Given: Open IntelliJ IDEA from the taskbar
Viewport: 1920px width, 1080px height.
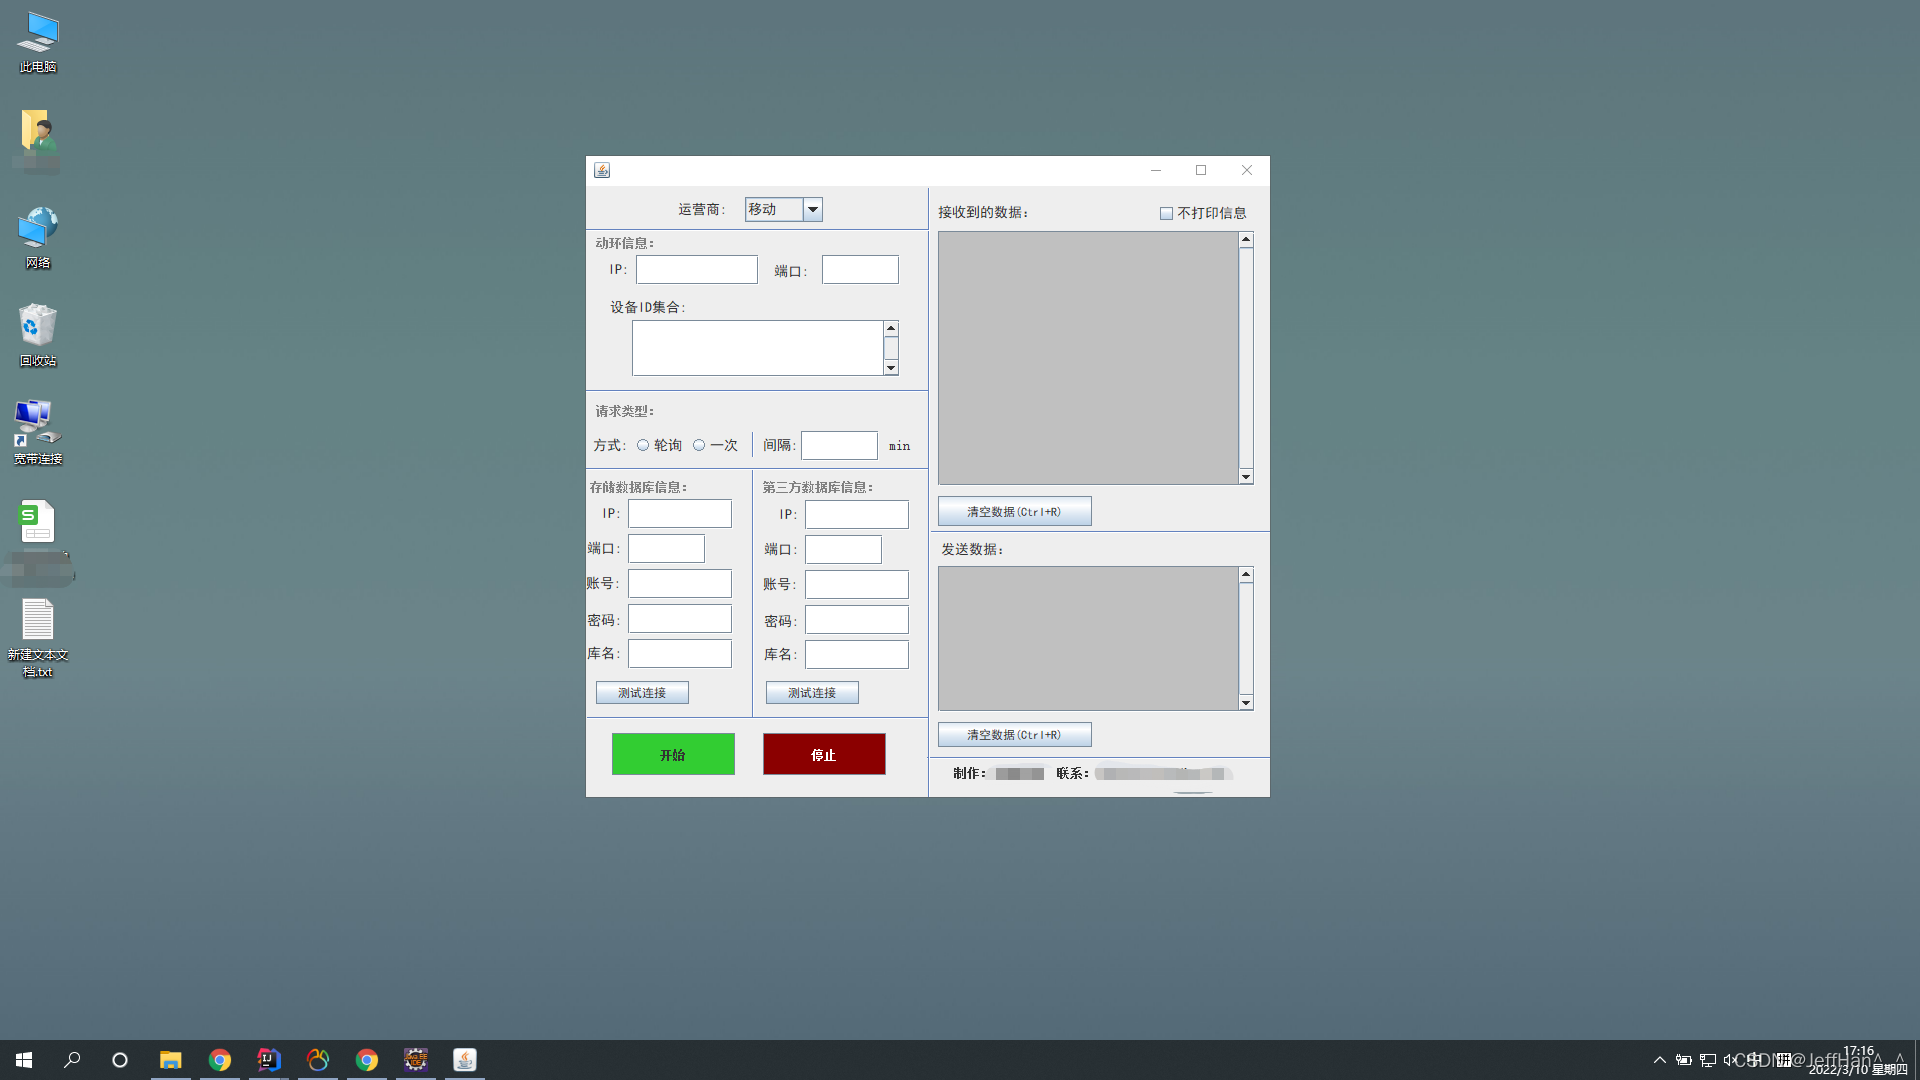Looking at the screenshot, I should tap(268, 1059).
